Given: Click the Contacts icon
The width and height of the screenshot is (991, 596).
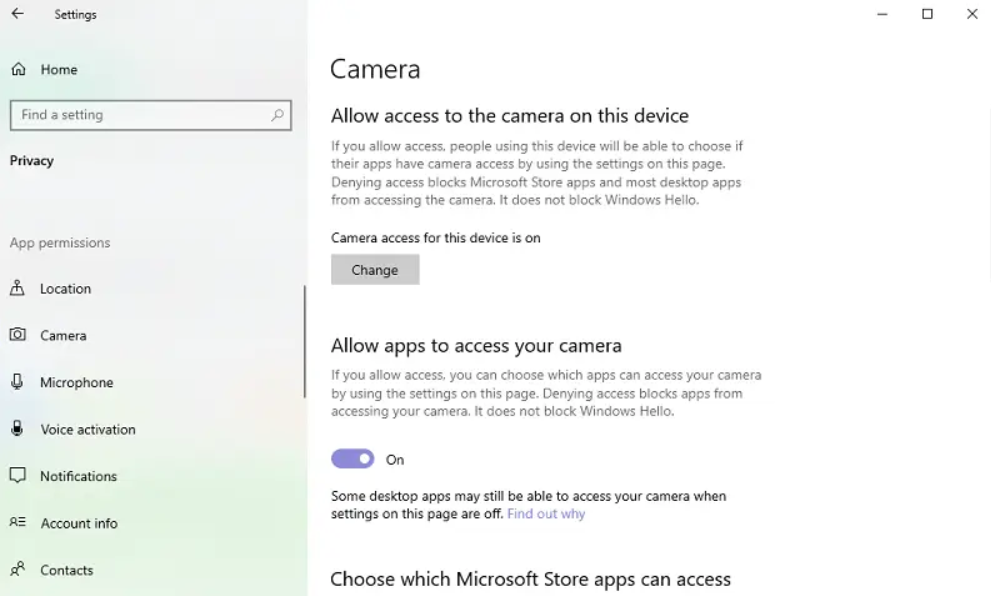Looking at the screenshot, I should click(x=18, y=570).
